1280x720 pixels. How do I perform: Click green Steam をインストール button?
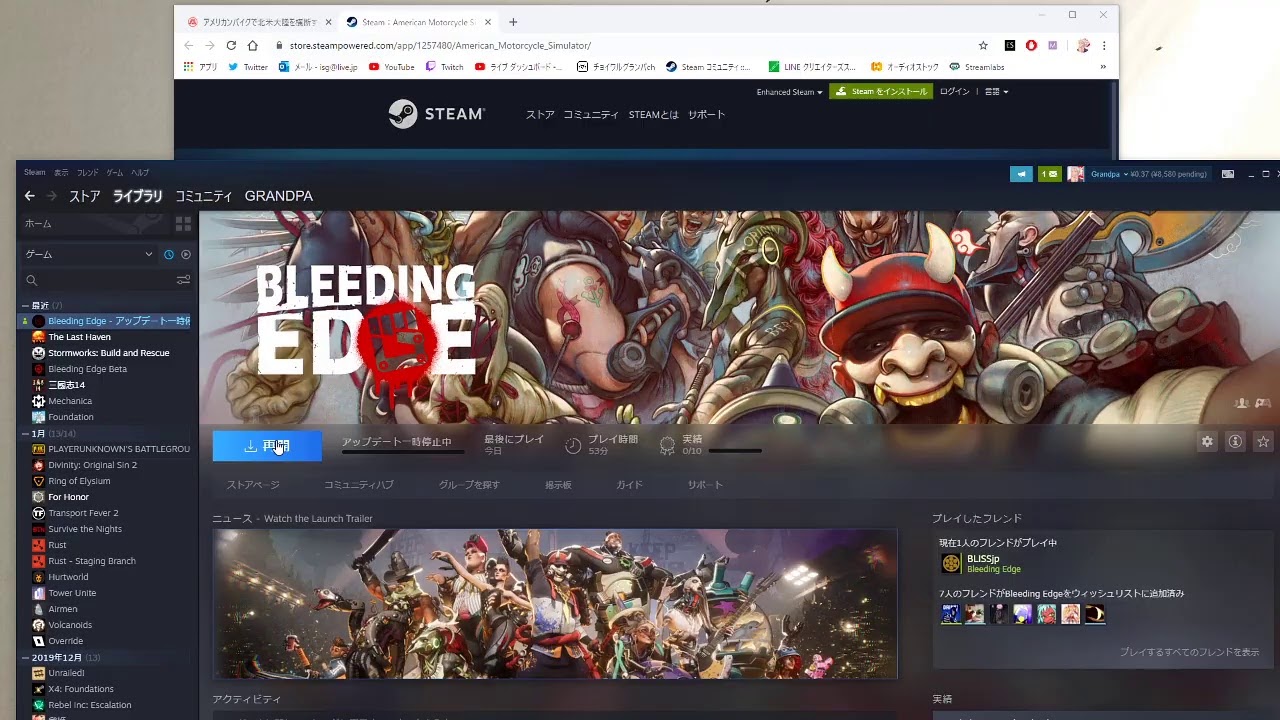pos(881,91)
